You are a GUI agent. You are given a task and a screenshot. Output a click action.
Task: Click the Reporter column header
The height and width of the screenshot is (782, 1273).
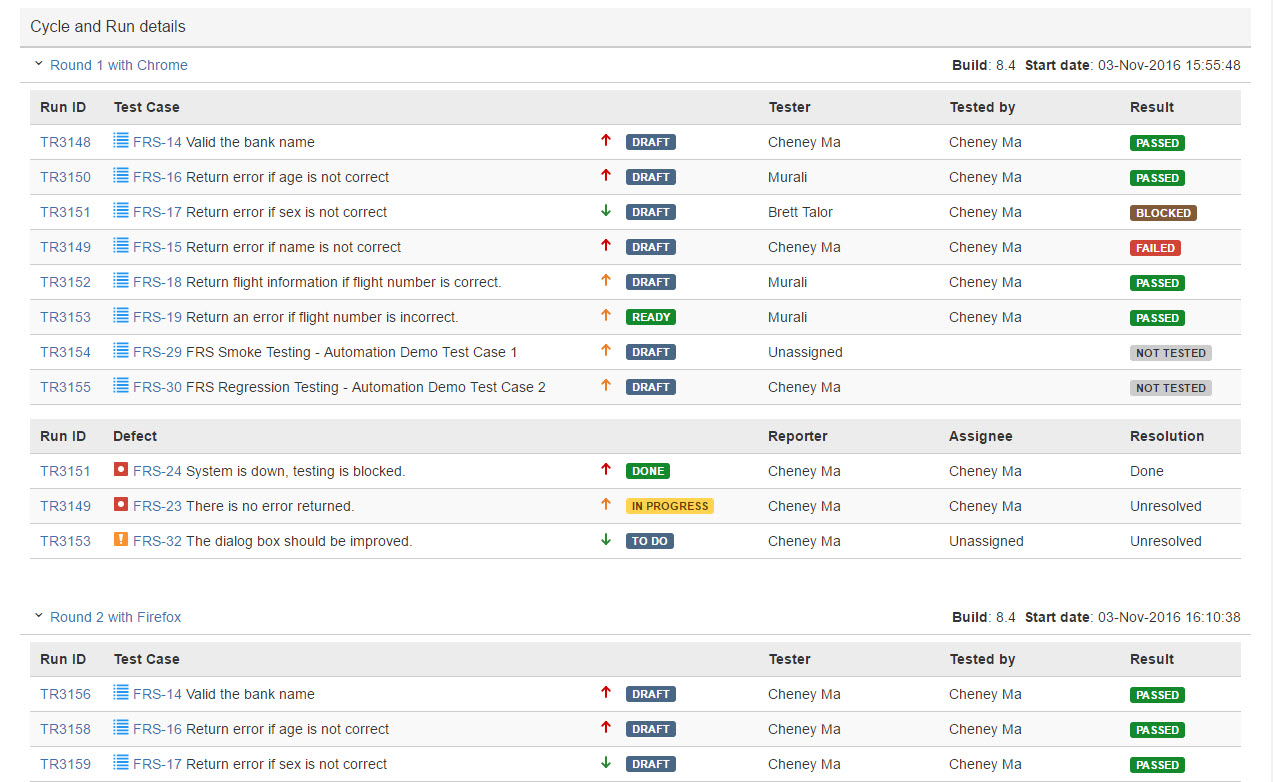tap(798, 436)
